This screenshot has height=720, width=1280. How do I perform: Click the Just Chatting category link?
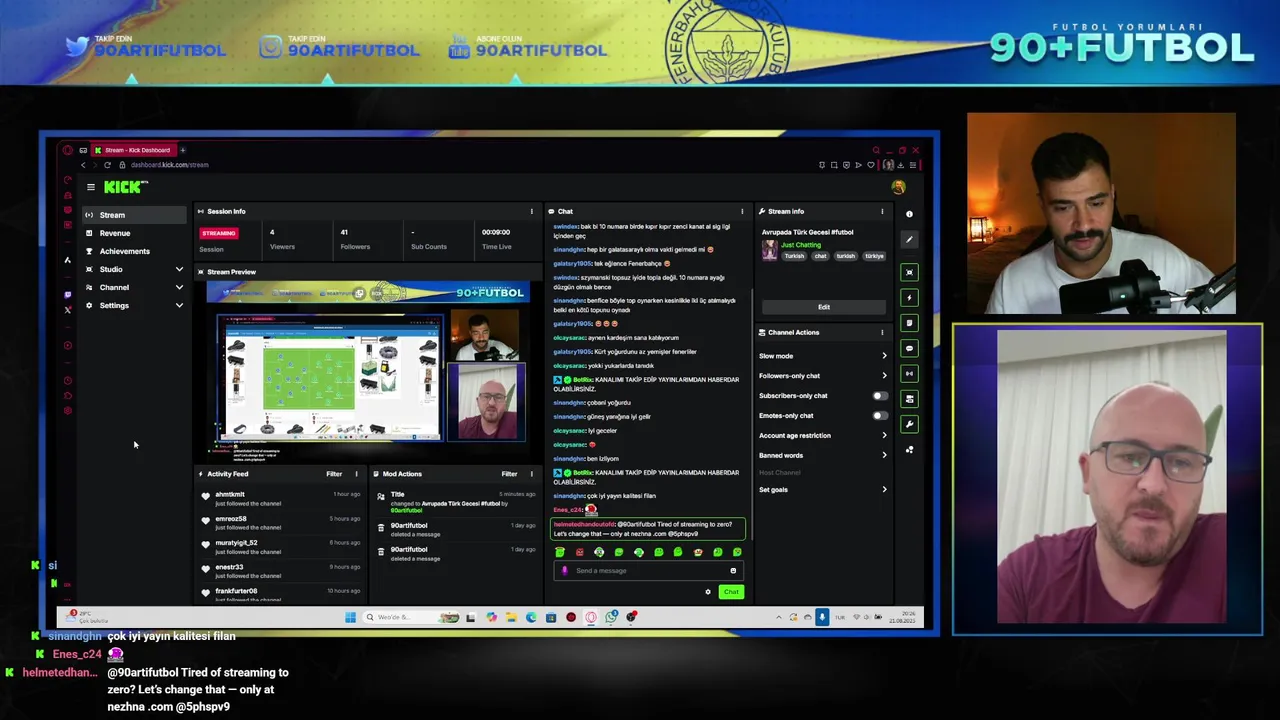pyautogui.click(x=801, y=245)
